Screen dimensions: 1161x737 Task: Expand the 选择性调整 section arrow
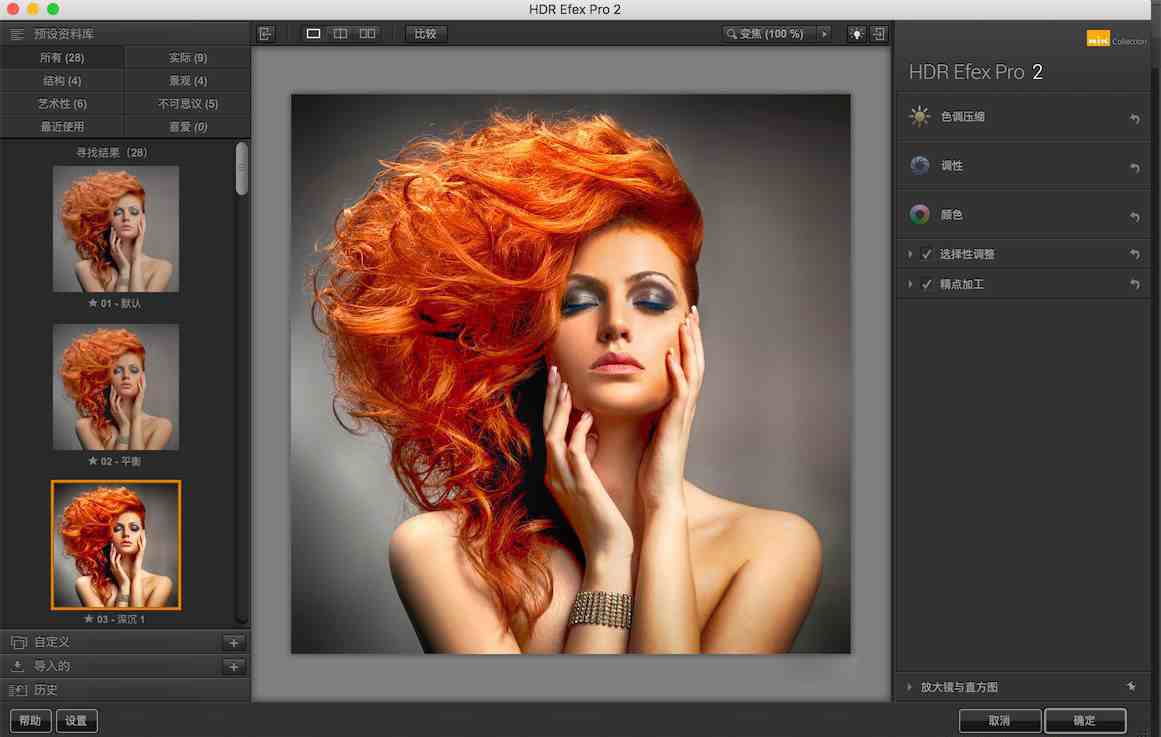pyautogui.click(x=910, y=254)
